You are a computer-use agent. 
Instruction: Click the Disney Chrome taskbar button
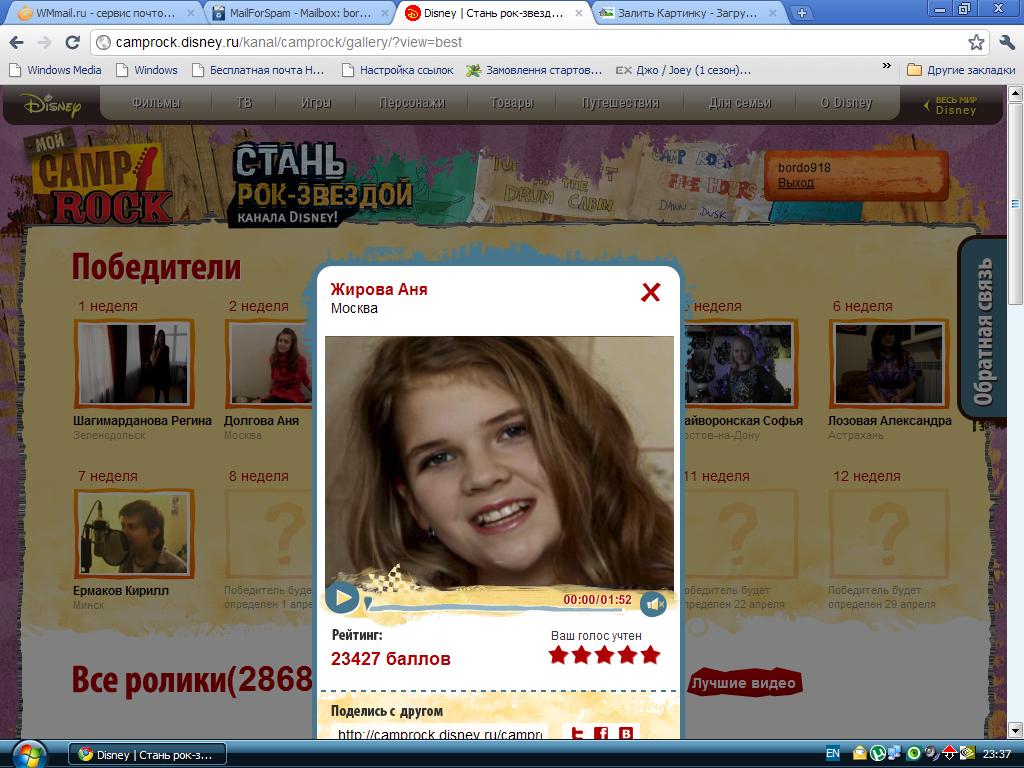[148, 755]
